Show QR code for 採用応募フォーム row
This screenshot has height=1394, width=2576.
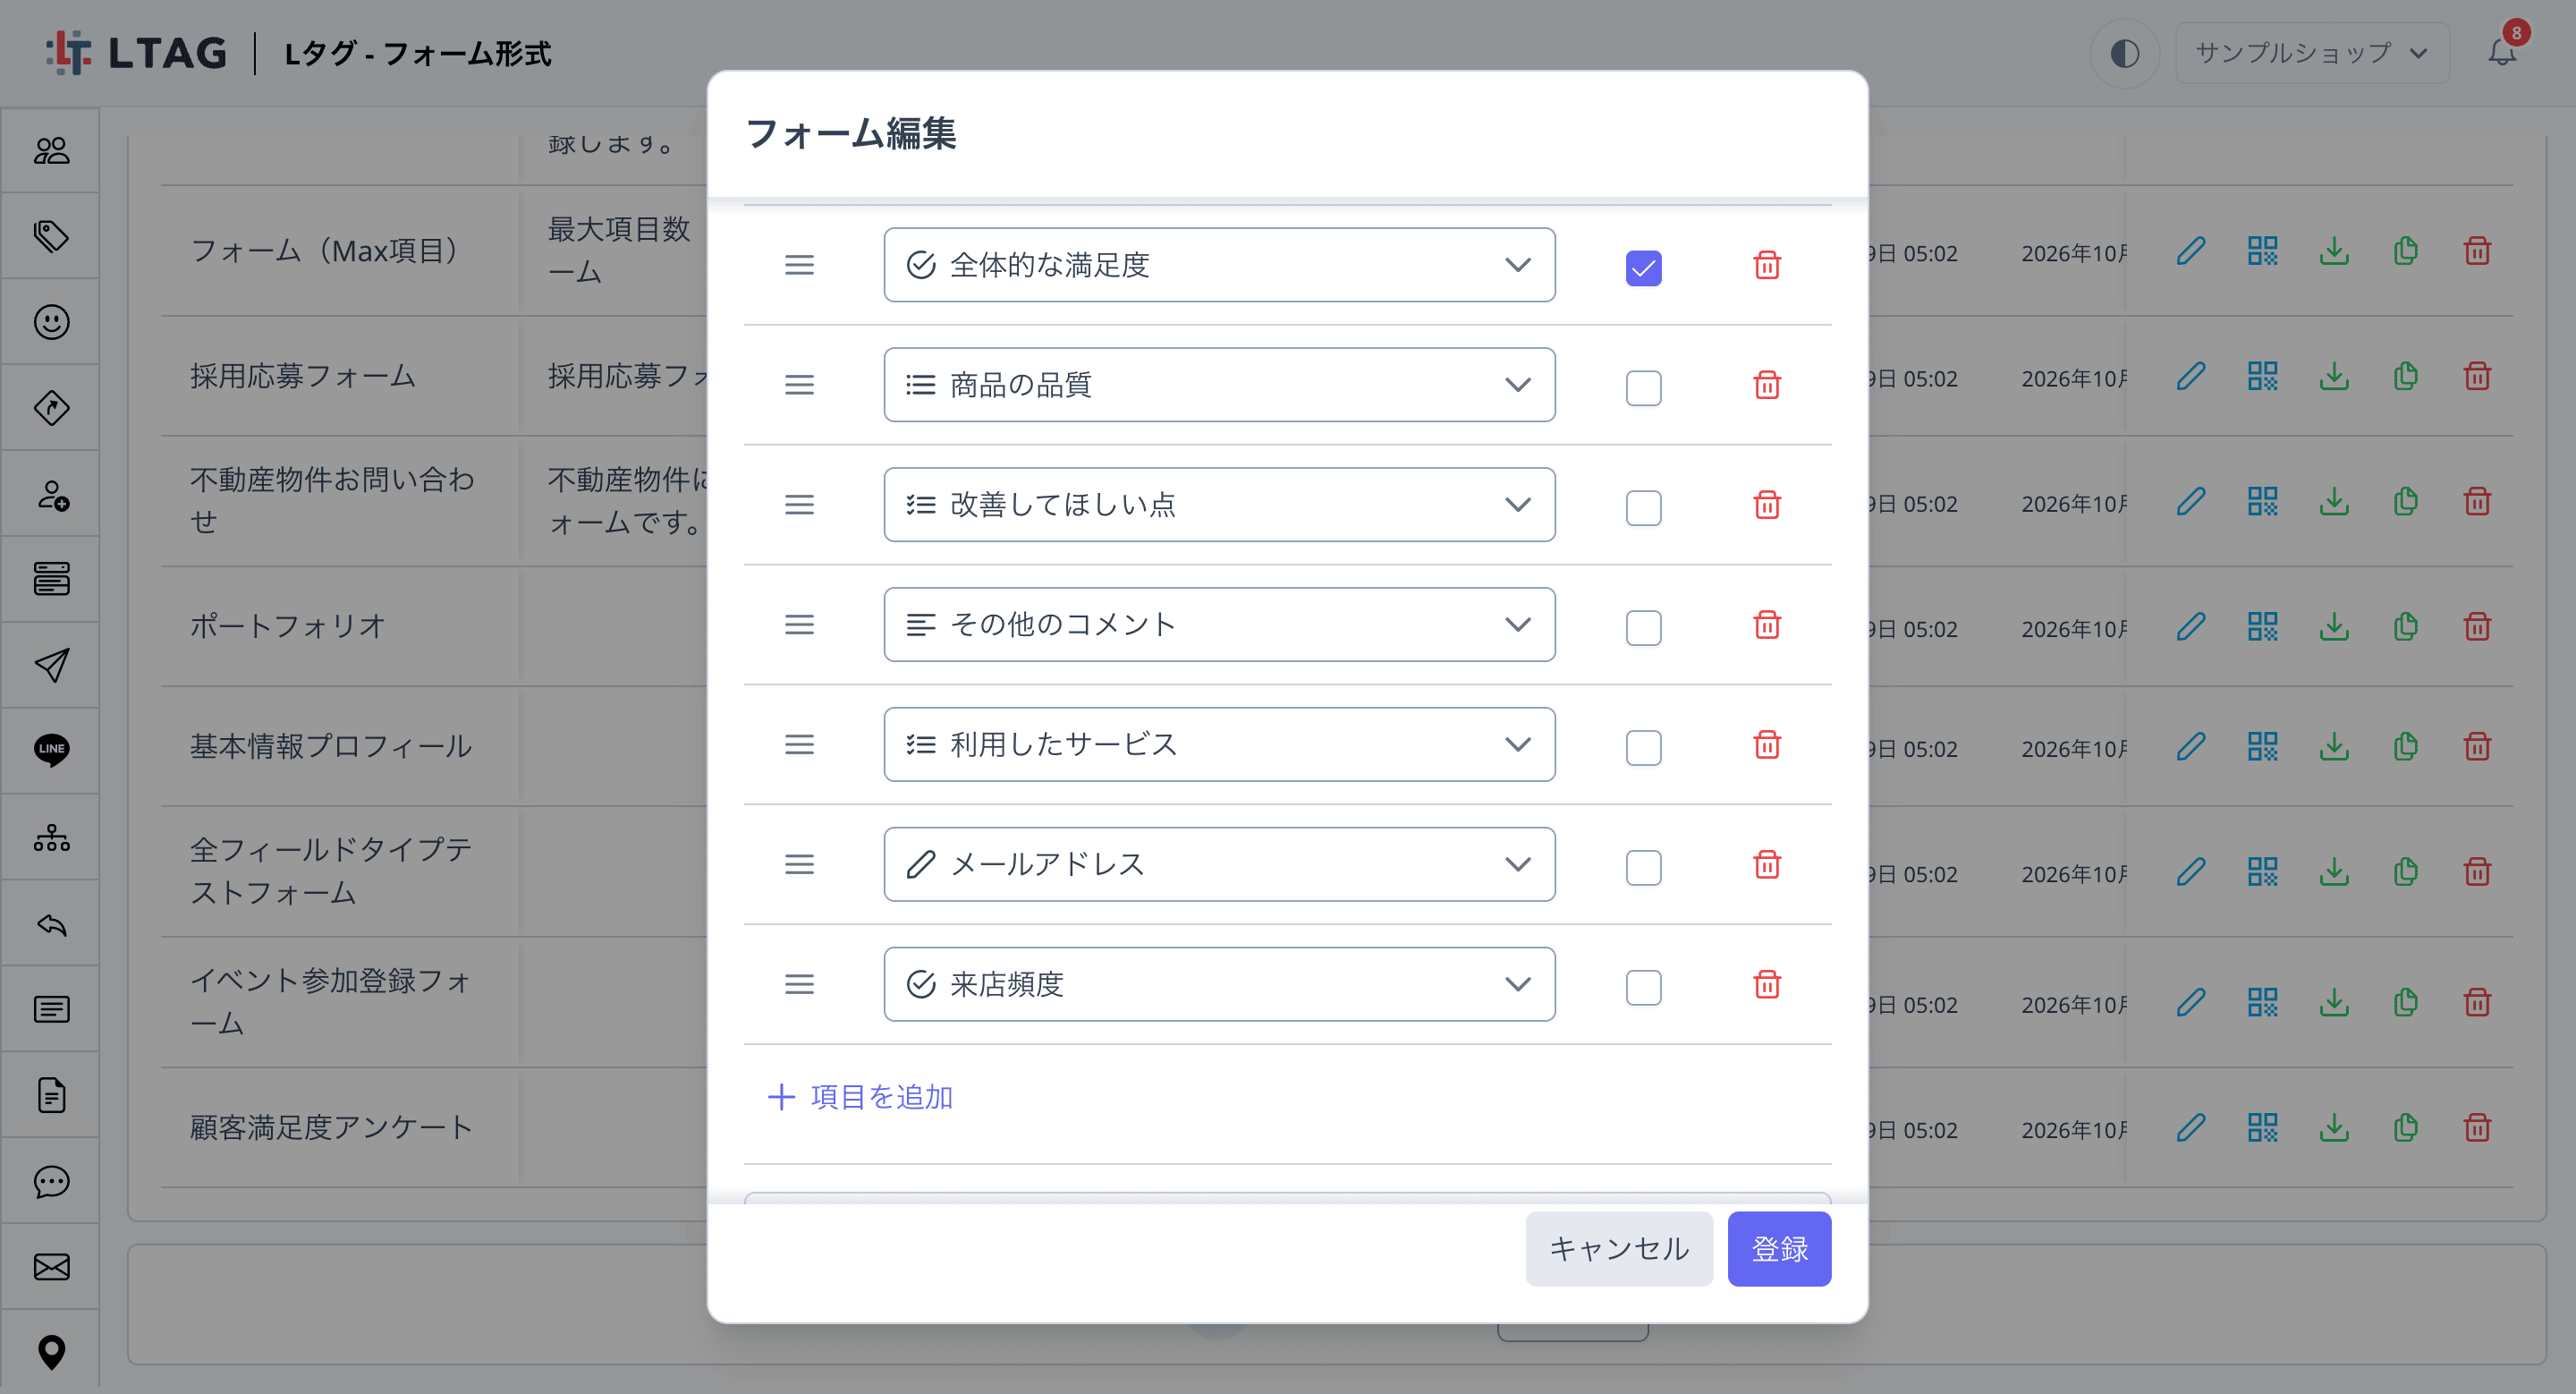click(2262, 377)
